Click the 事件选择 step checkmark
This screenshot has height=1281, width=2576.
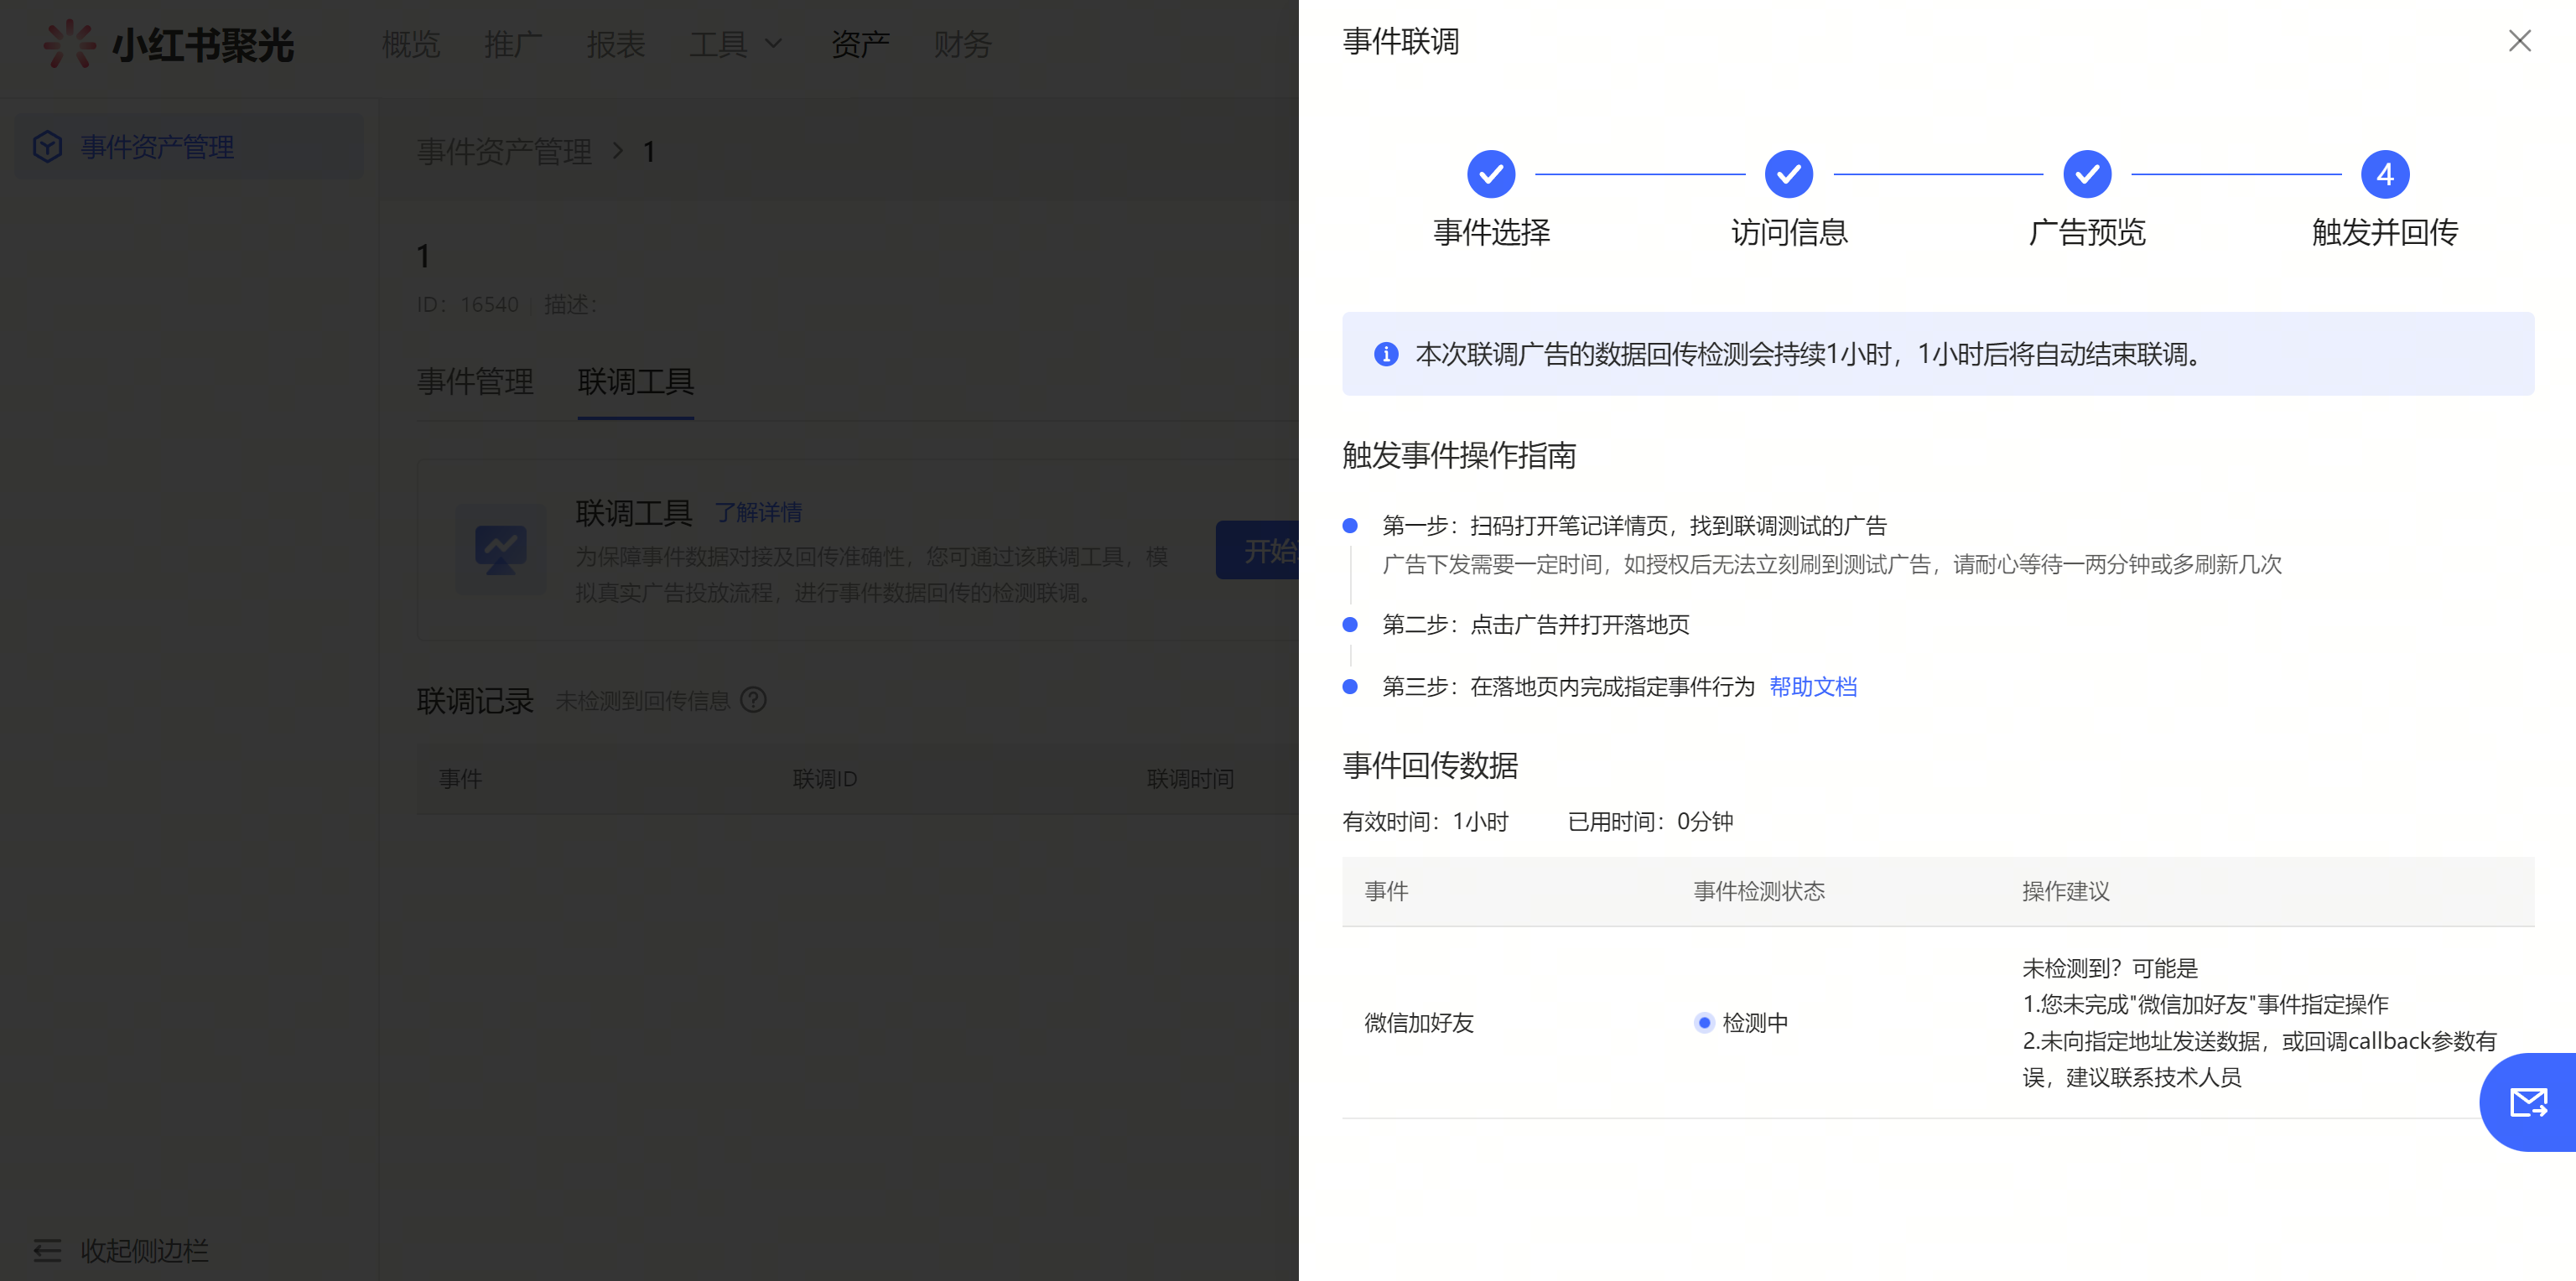click(1491, 174)
